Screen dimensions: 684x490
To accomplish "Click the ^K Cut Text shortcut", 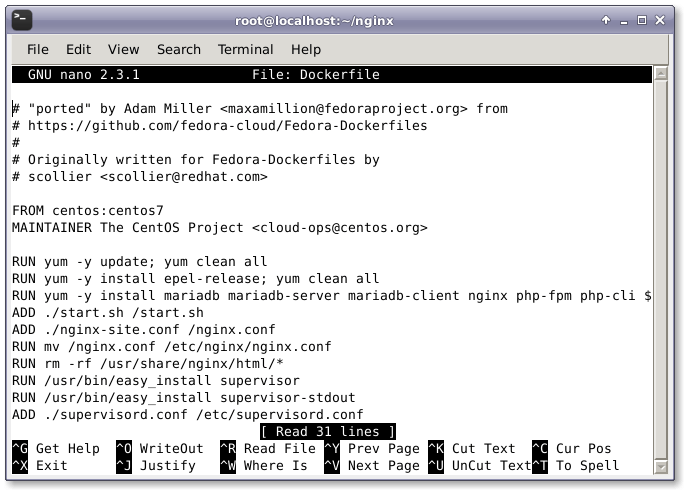I will point(471,449).
